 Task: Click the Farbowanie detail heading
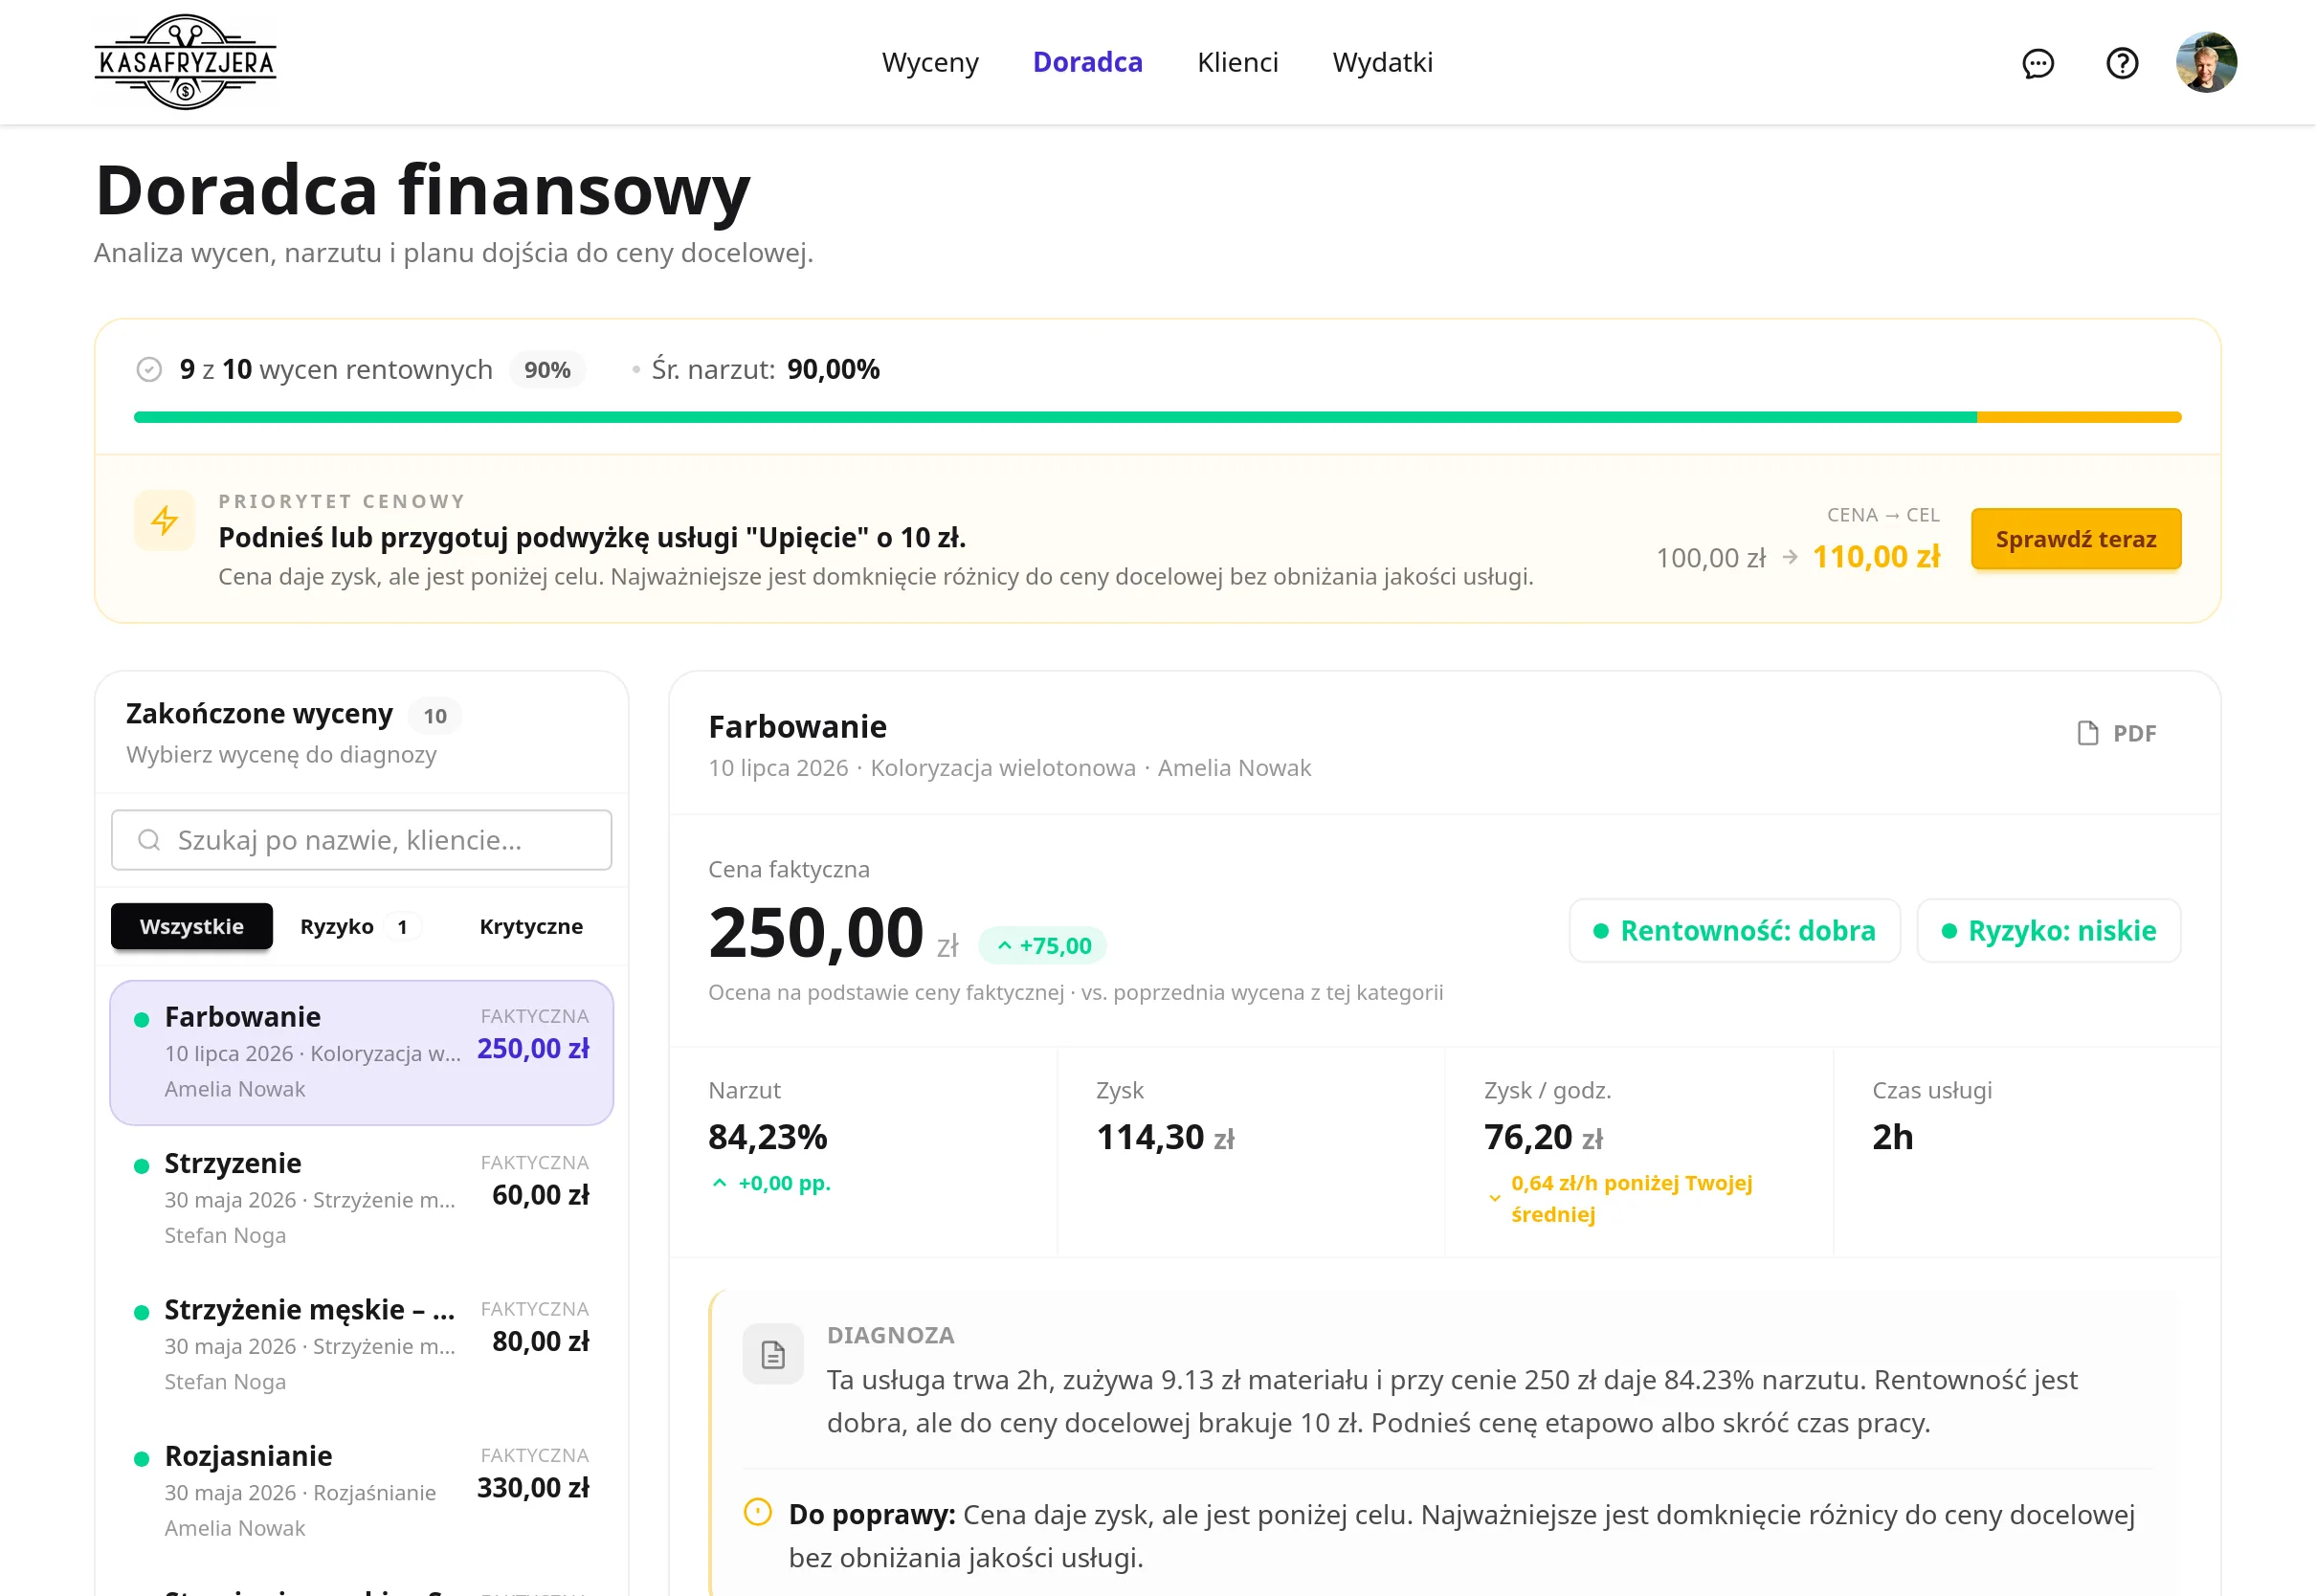tap(797, 727)
